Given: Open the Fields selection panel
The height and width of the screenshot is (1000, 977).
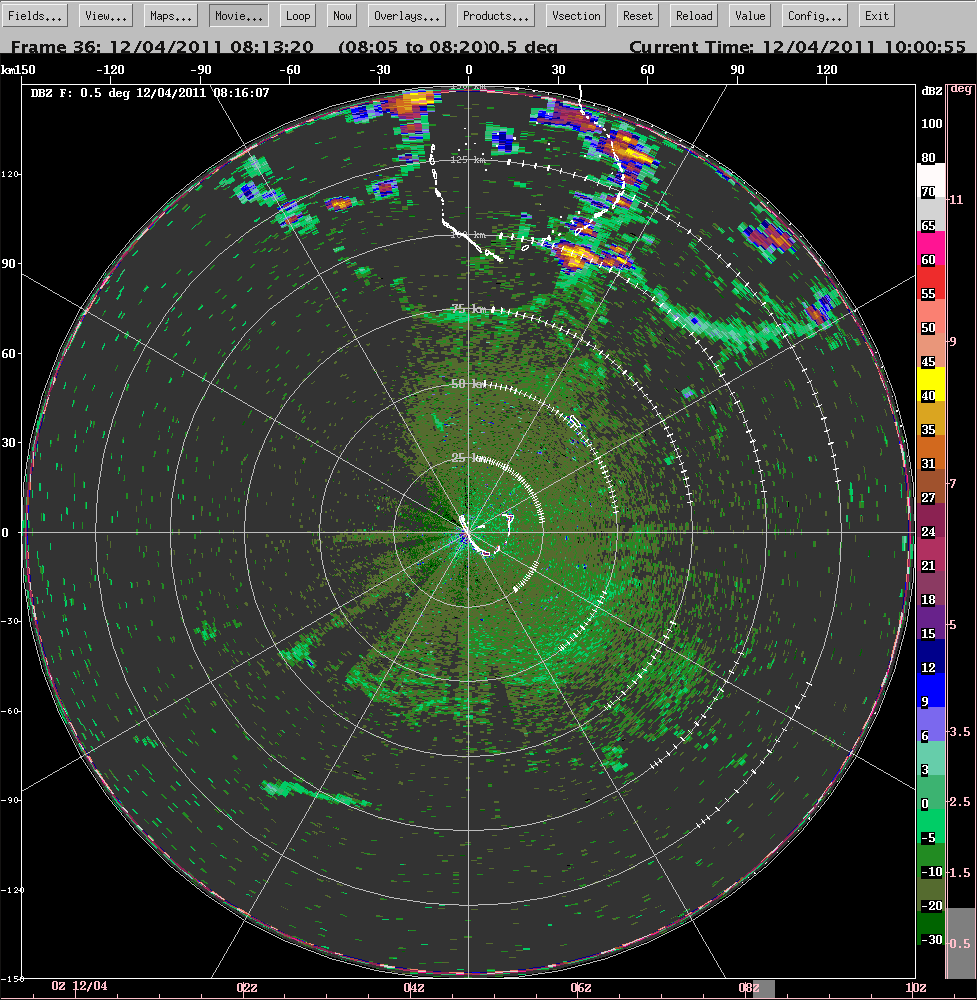Looking at the screenshot, I should [x=36, y=15].
